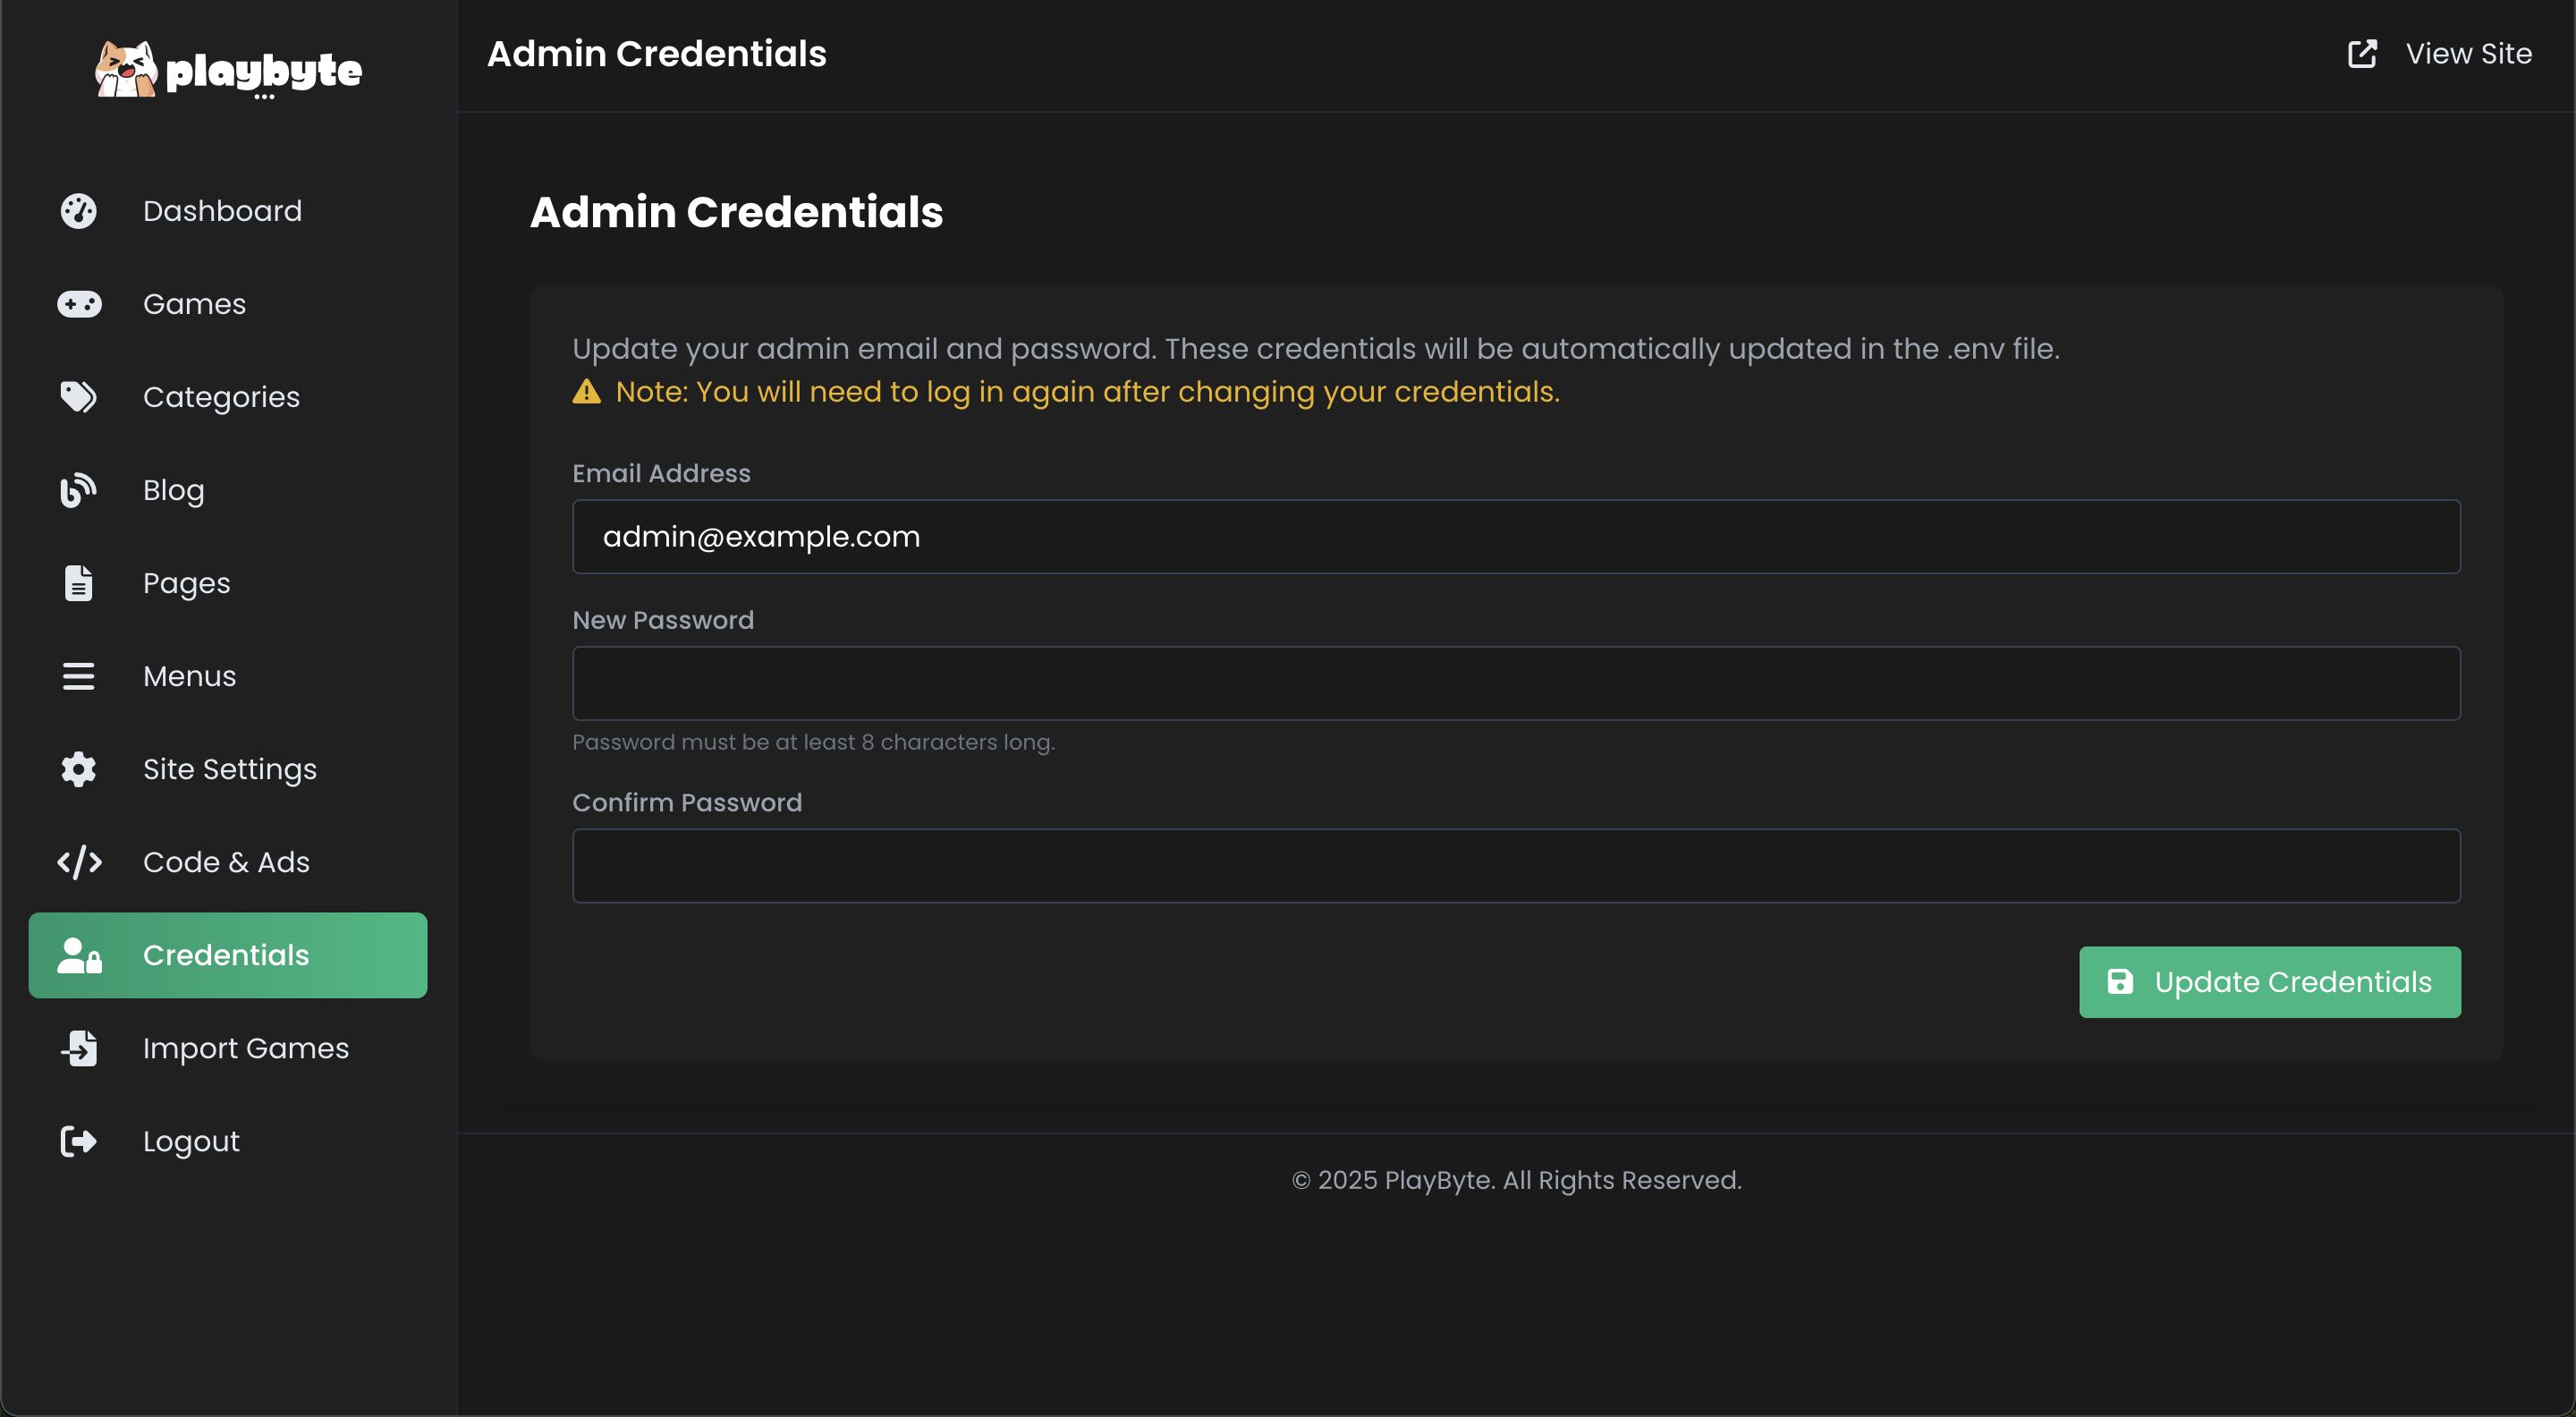The height and width of the screenshot is (1417, 2576).
Task: Click the Code & Ads brackets icon
Action: [x=79, y=862]
